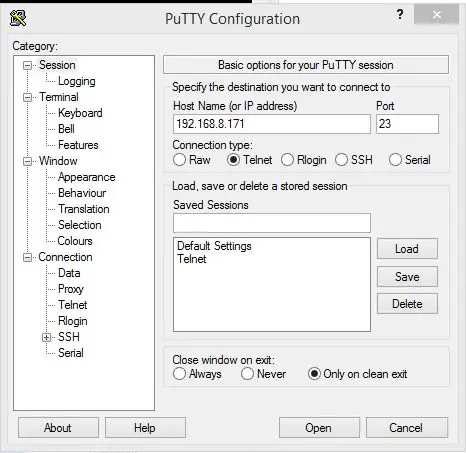The width and height of the screenshot is (466, 453).
Task: Click the Load button
Action: [x=407, y=249]
